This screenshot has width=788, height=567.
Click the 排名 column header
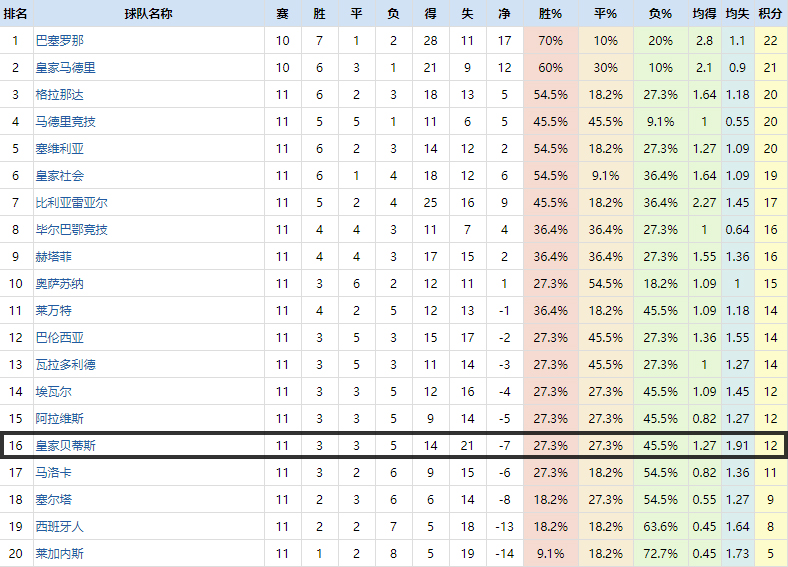15,14
